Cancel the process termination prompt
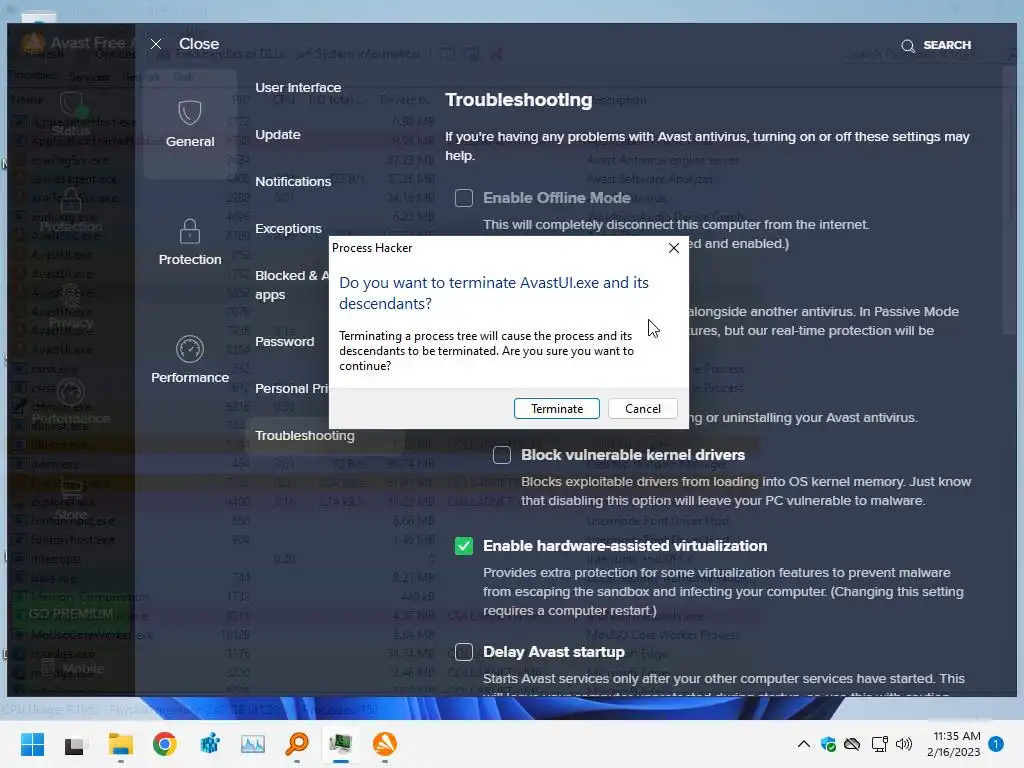Image resolution: width=1024 pixels, height=768 pixels. [643, 408]
